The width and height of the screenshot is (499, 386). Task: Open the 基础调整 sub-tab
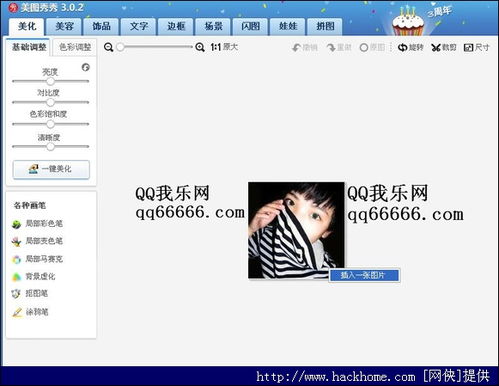click(29, 47)
